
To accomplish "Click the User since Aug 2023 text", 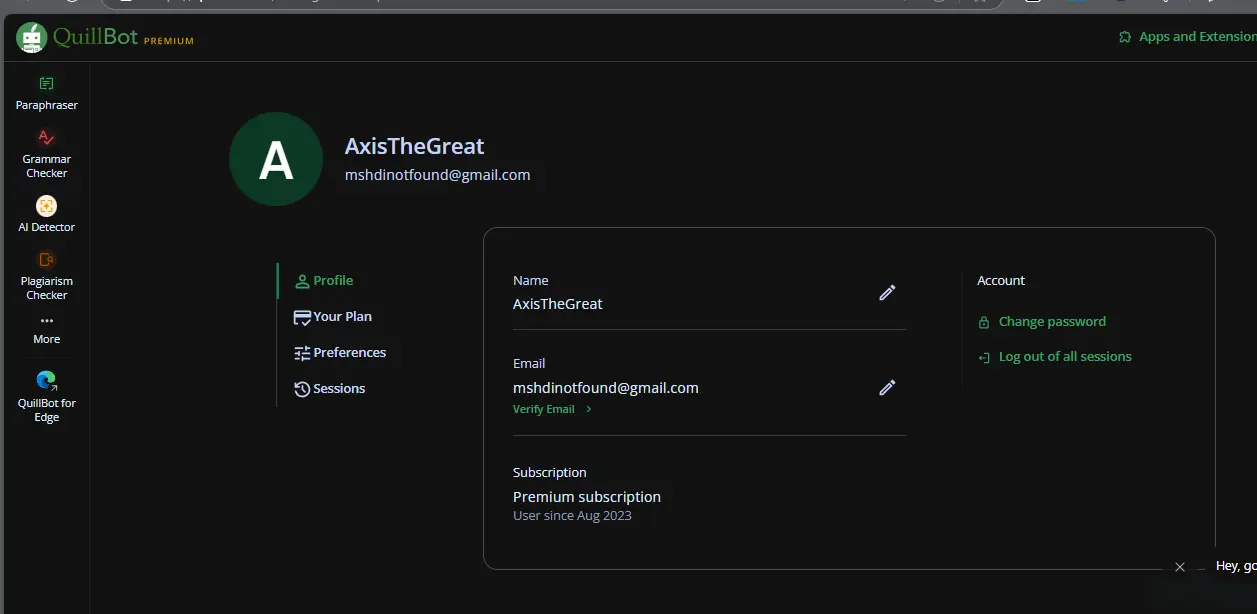I will tap(572, 516).
